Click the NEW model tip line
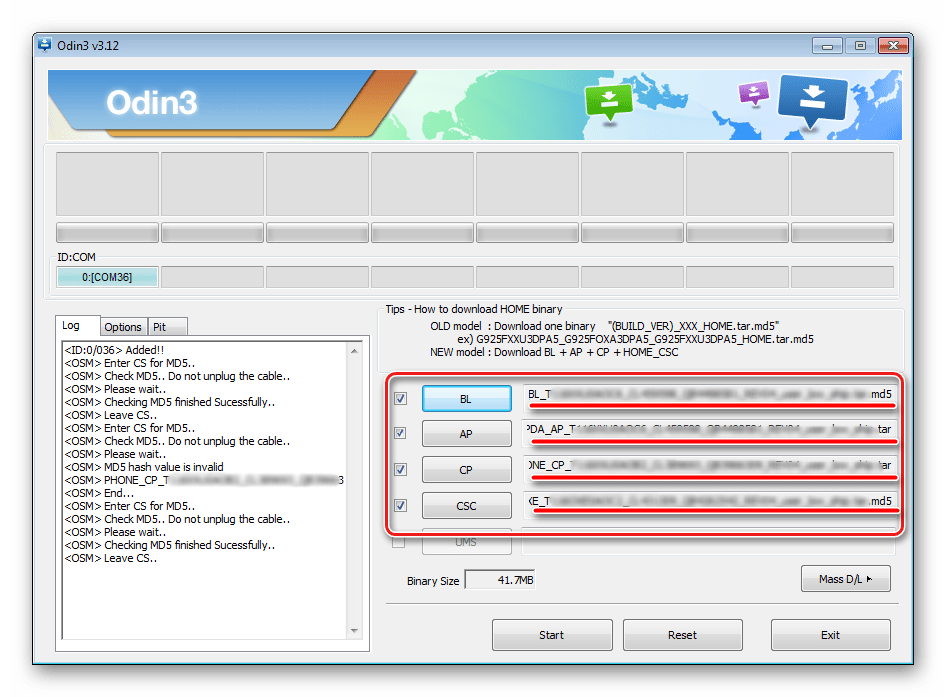Image resolution: width=946 pixels, height=697 pixels. (554, 352)
